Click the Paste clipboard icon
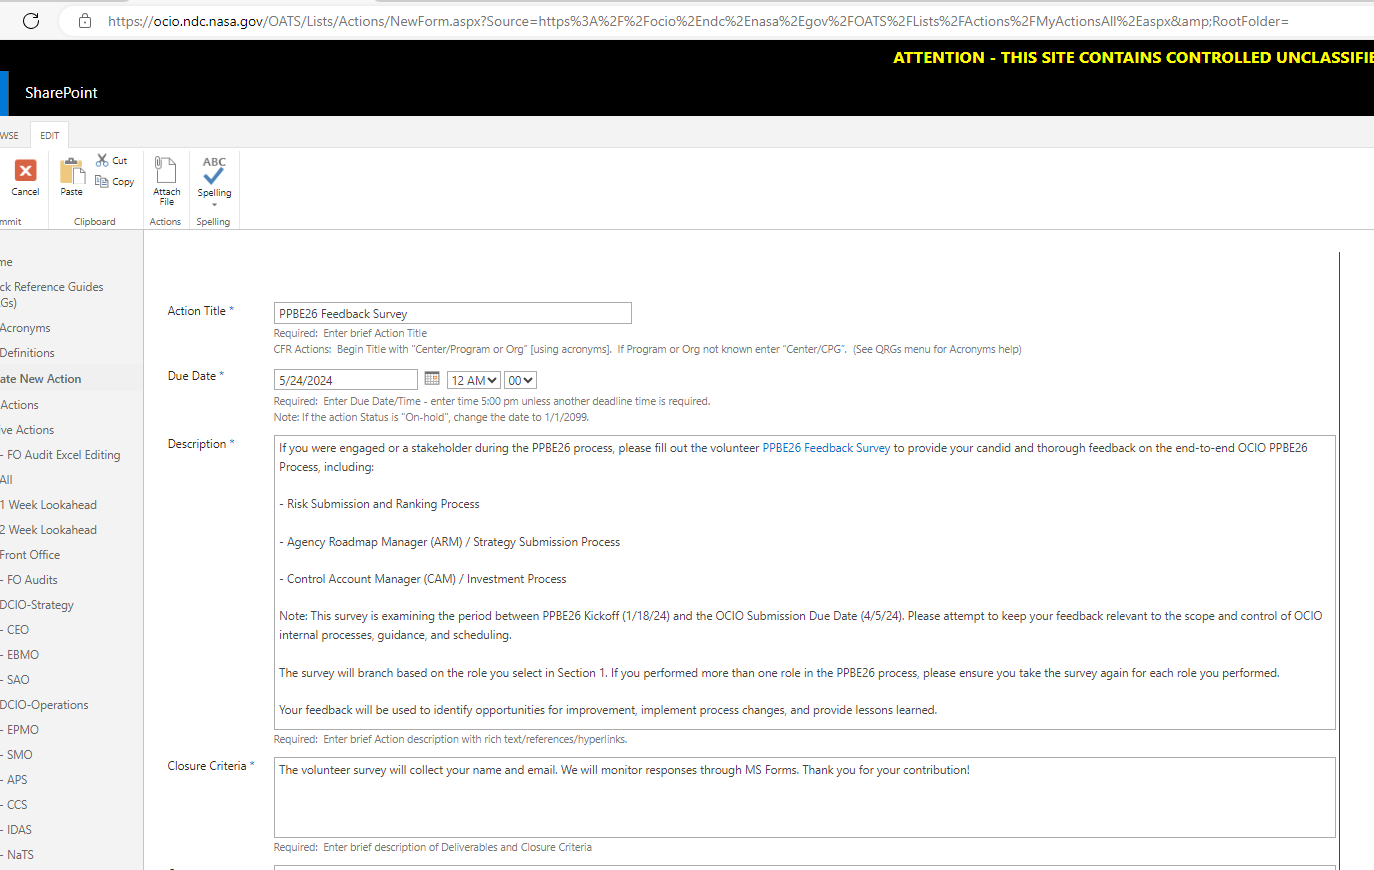The width and height of the screenshot is (1374, 870). coord(72,172)
